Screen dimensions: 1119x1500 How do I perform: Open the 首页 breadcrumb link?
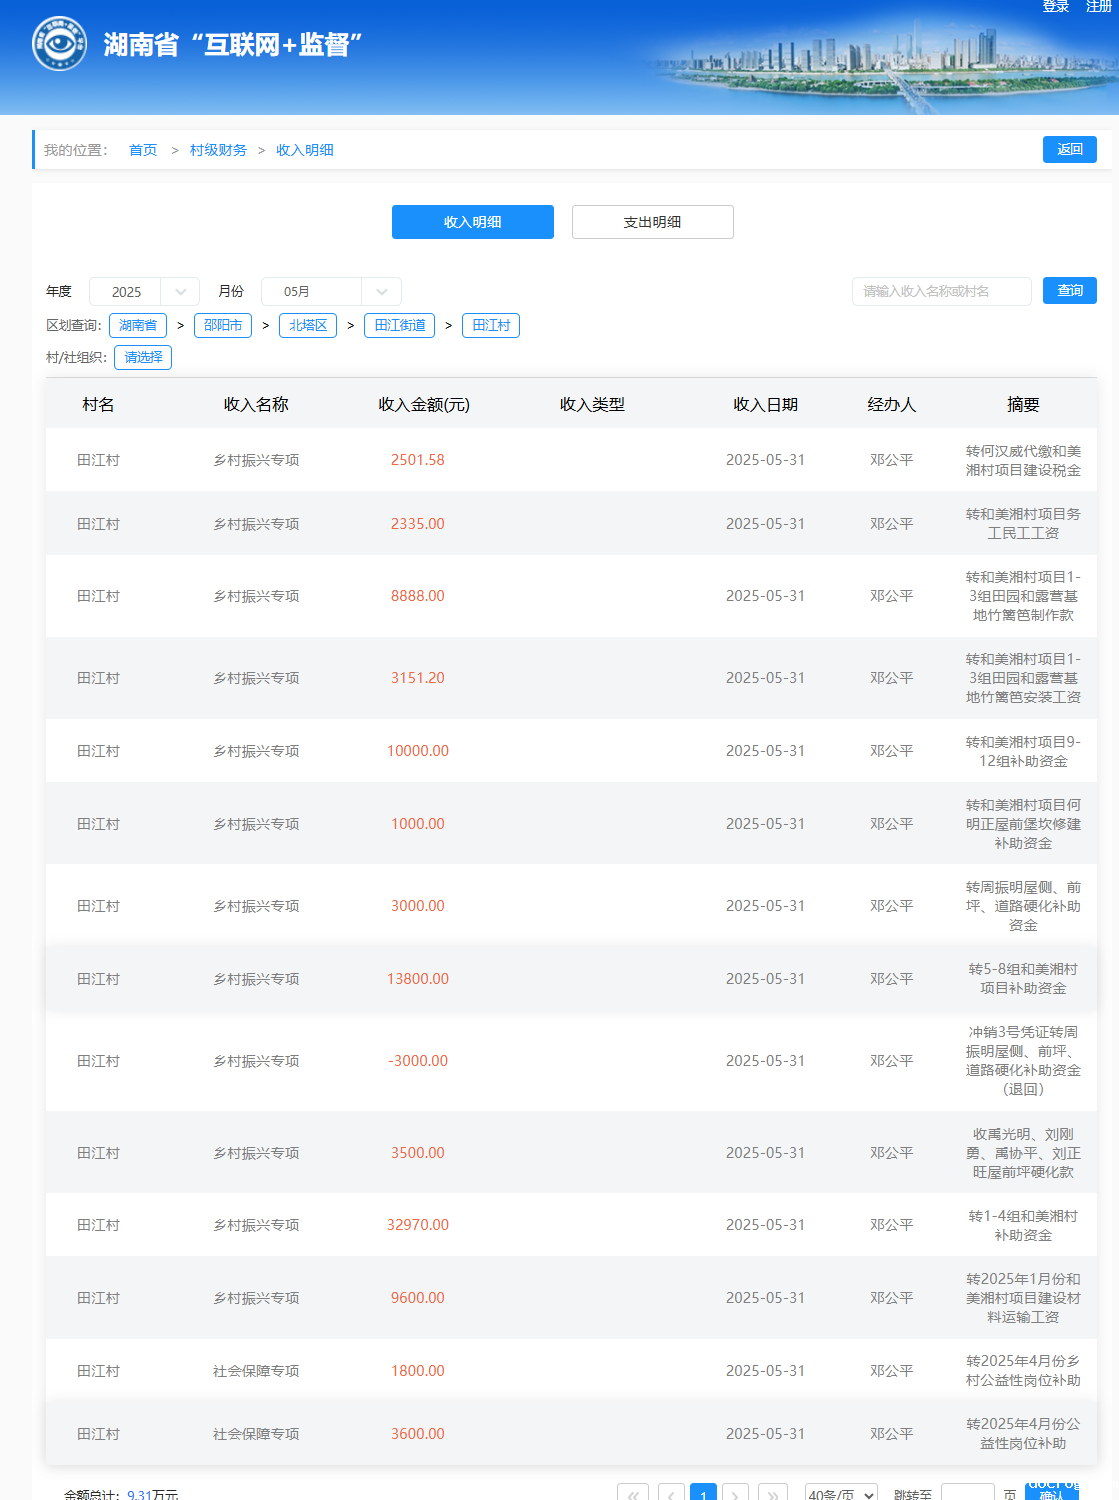pyautogui.click(x=143, y=150)
